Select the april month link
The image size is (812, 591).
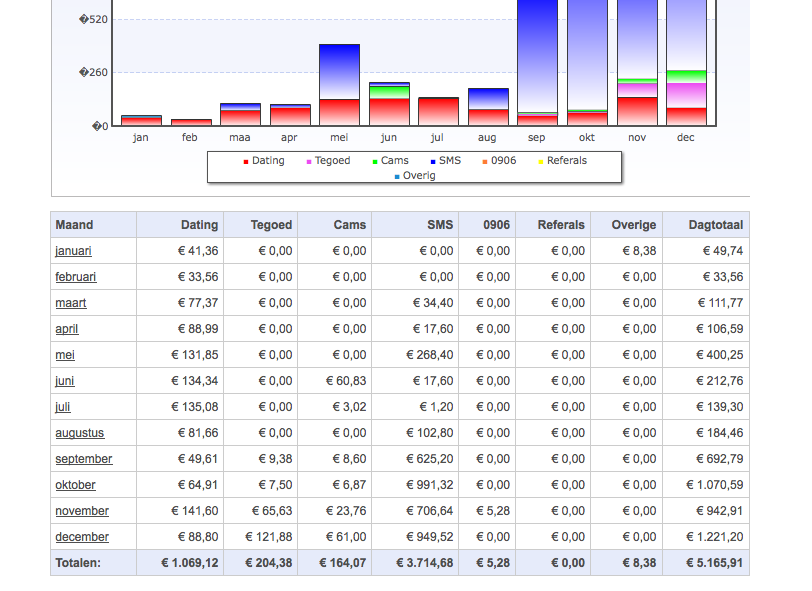(67, 328)
